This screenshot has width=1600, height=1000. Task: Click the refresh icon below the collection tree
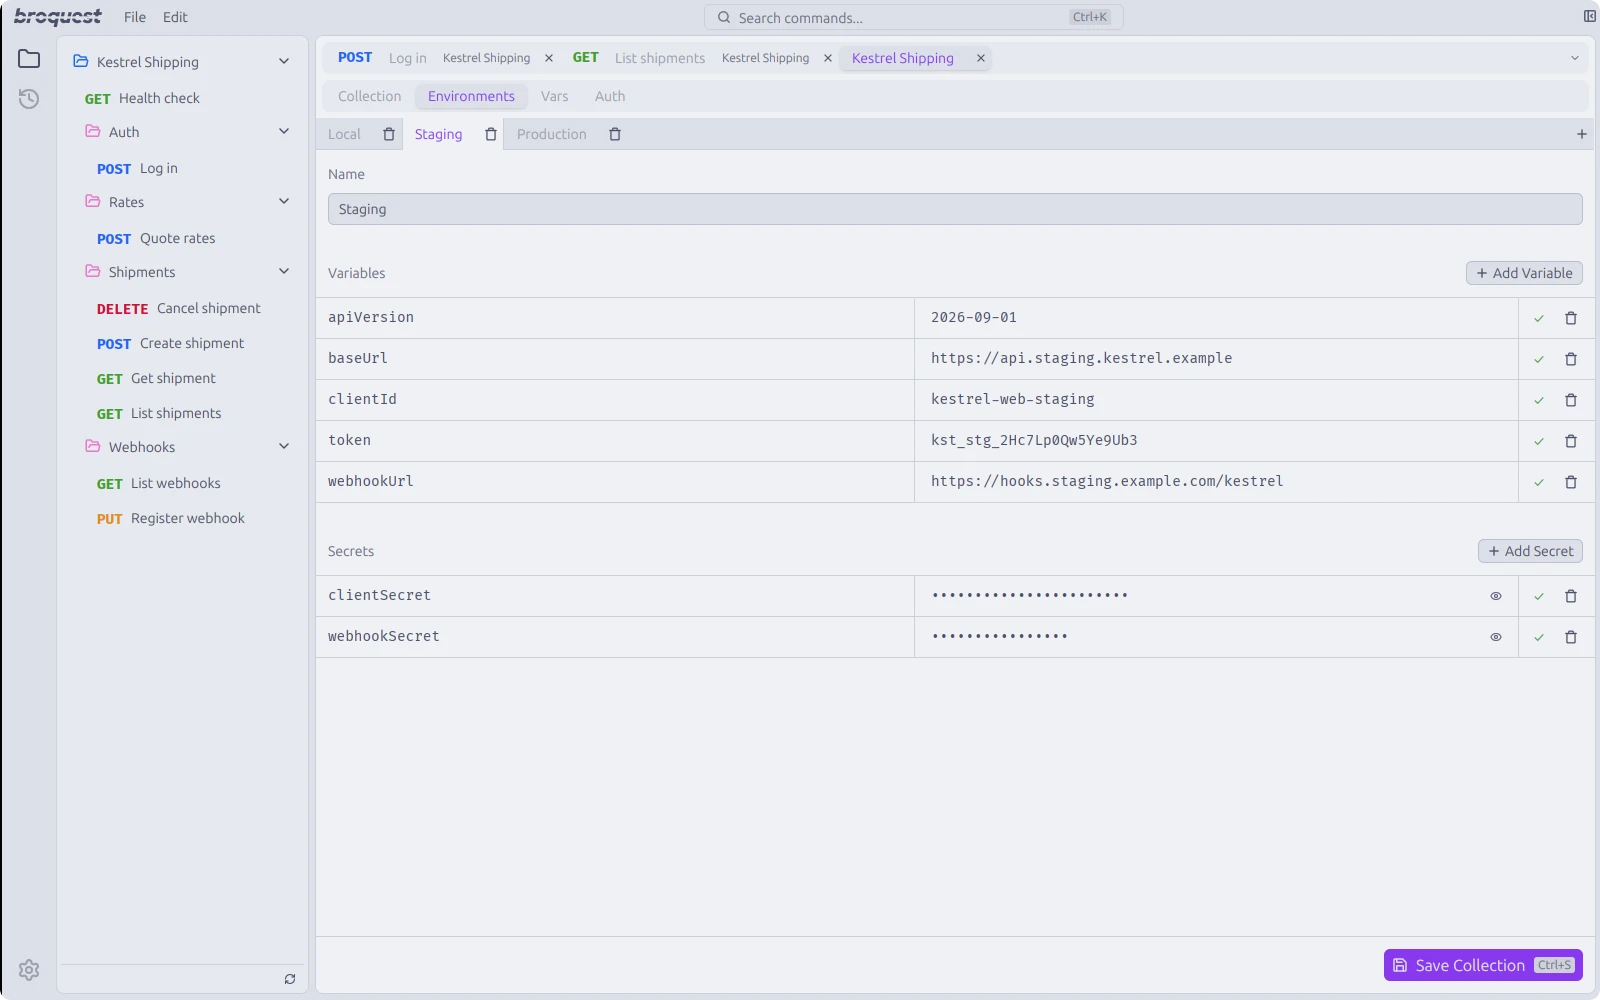[290, 979]
